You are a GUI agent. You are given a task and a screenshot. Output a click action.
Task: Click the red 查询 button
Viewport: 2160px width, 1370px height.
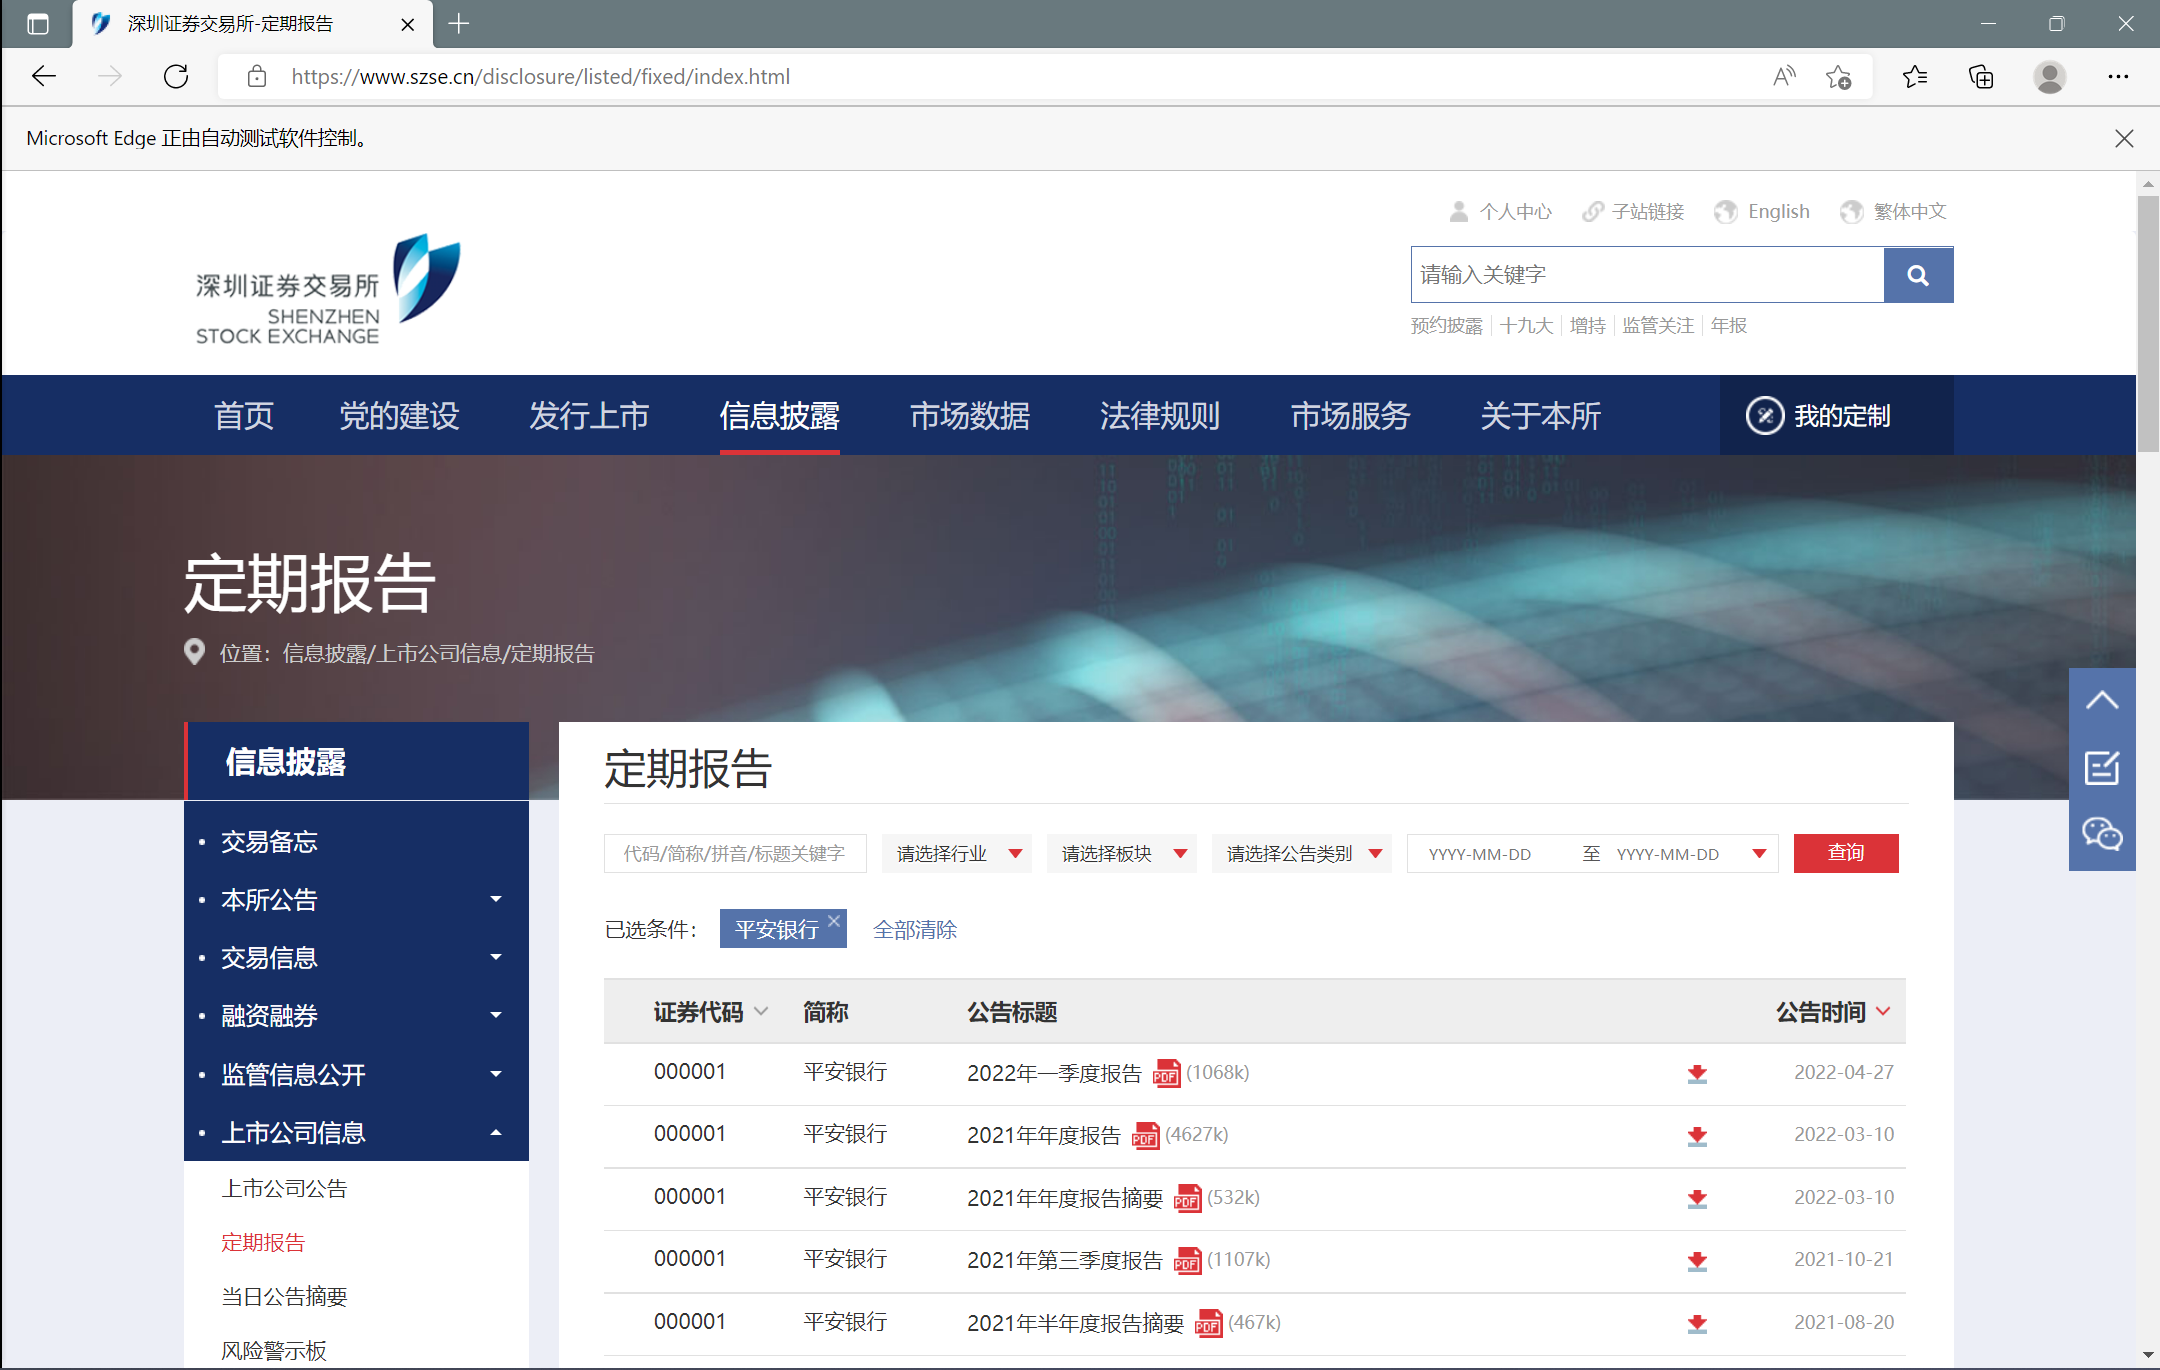(x=1846, y=854)
